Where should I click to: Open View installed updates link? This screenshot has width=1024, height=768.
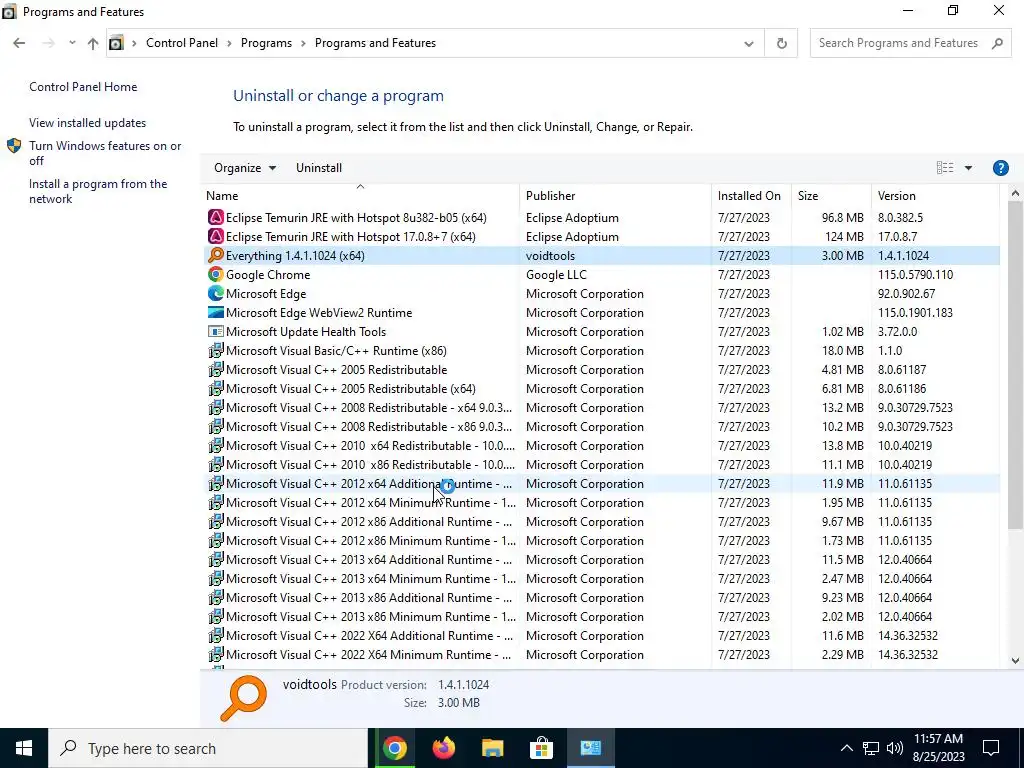coord(88,123)
